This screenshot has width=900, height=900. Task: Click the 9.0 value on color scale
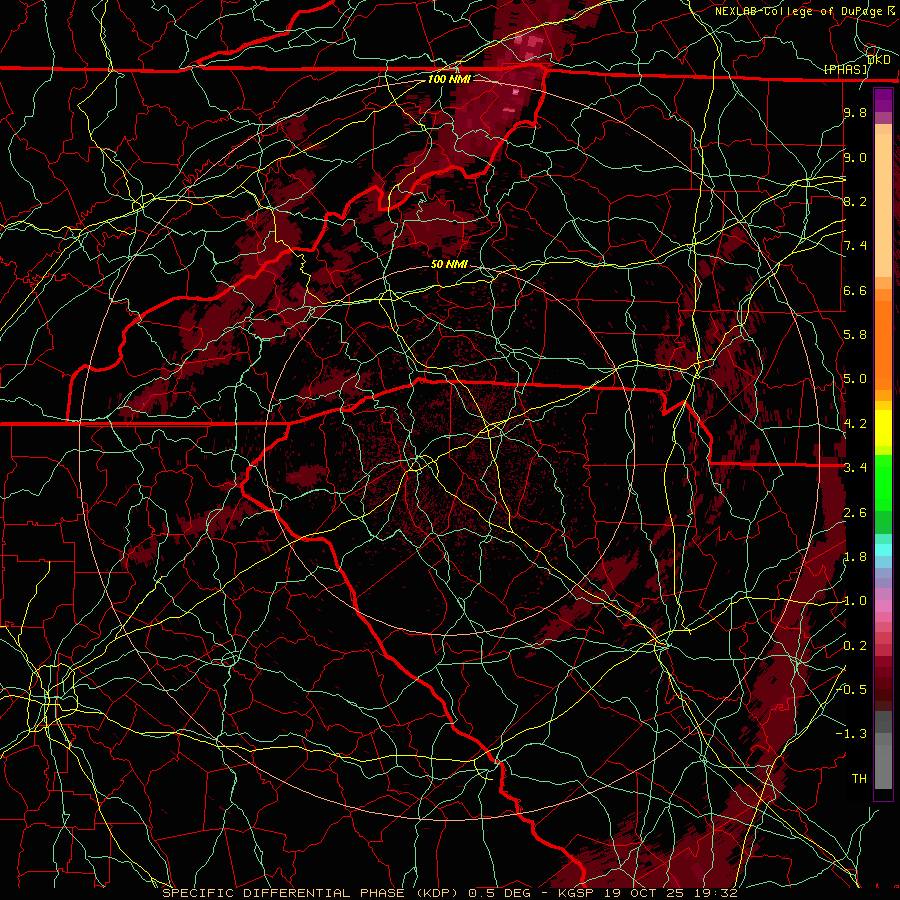[x=855, y=157]
